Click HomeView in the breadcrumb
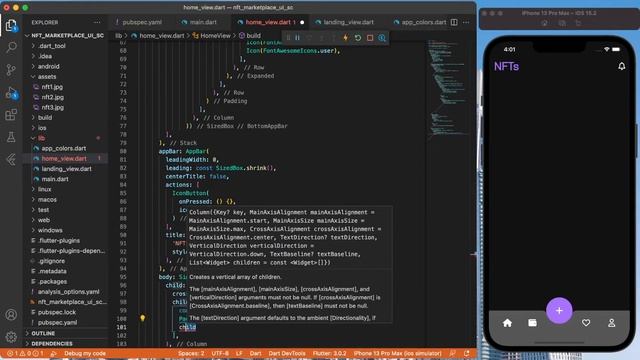 pyautogui.click(x=216, y=36)
